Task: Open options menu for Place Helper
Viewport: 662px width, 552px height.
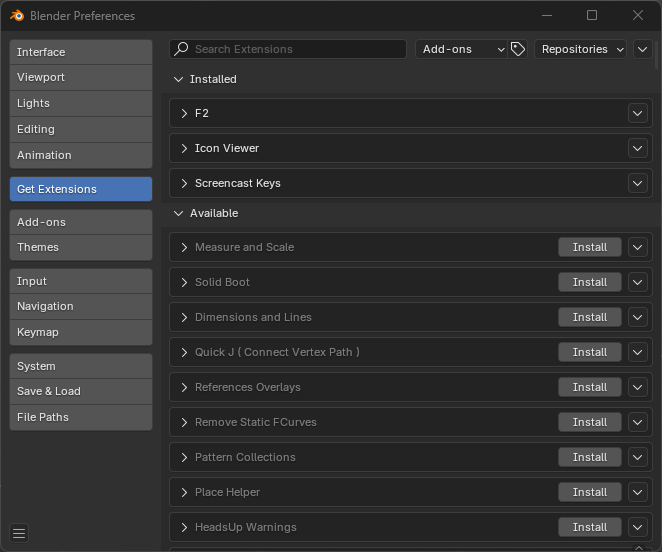Action: click(x=638, y=492)
